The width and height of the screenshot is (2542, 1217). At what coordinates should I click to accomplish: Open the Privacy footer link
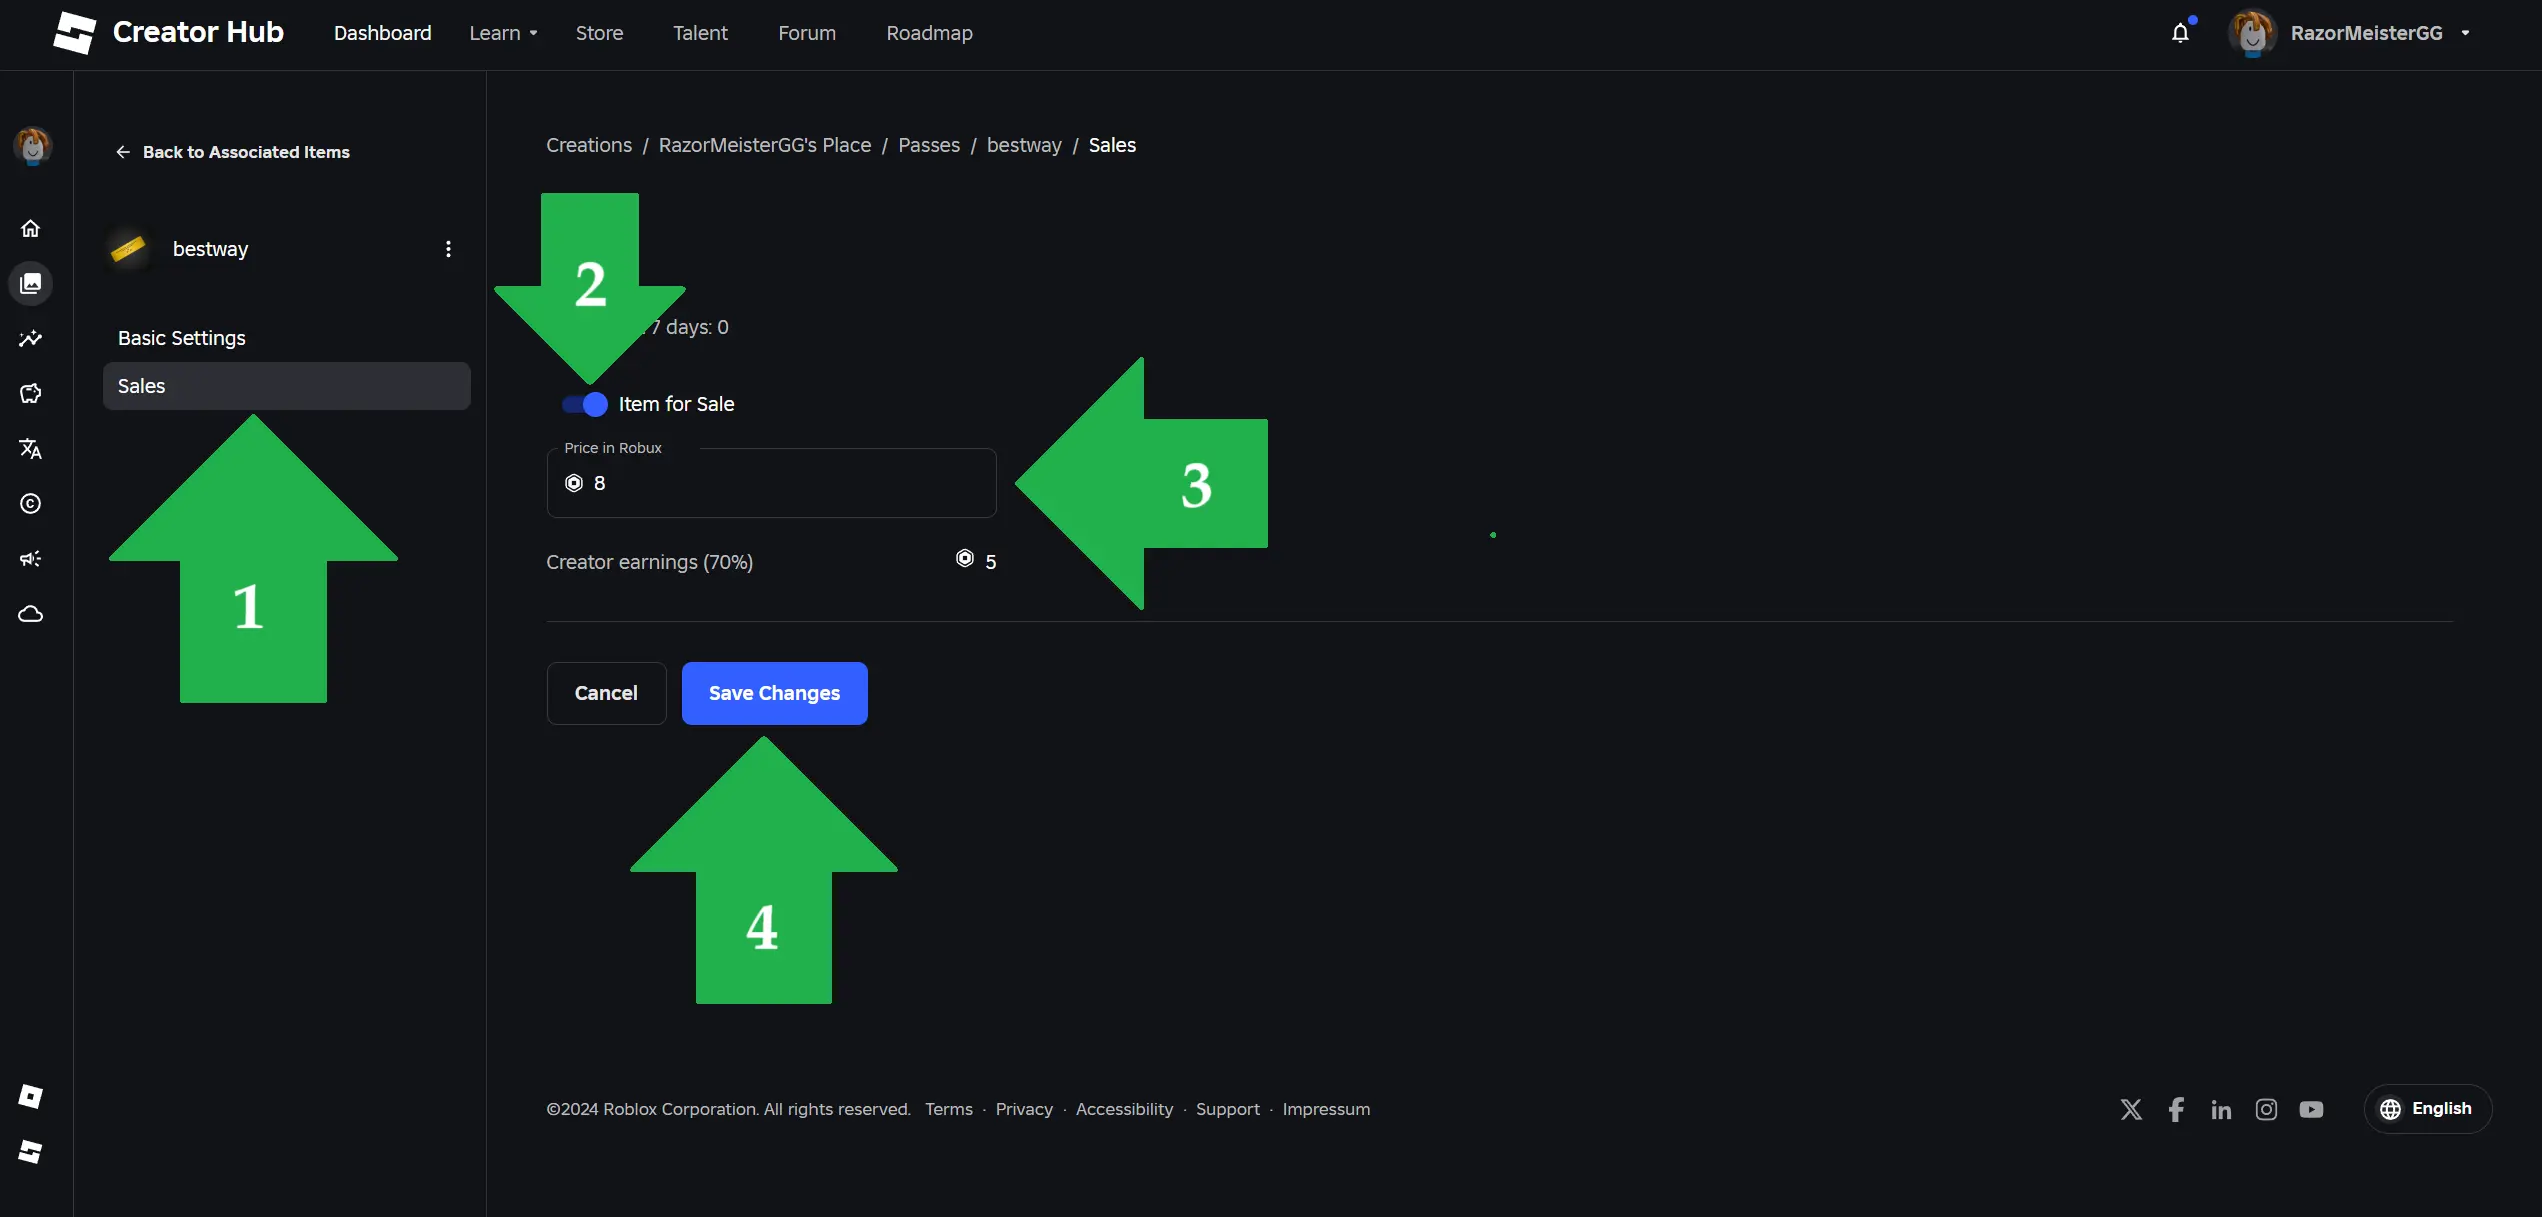point(1024,1109)
